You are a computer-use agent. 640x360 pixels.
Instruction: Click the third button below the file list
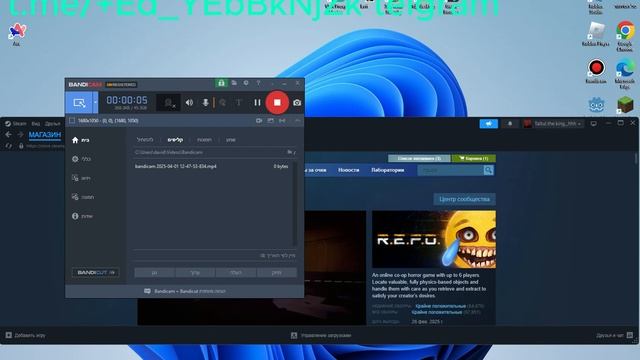click(x=236, y=273)
